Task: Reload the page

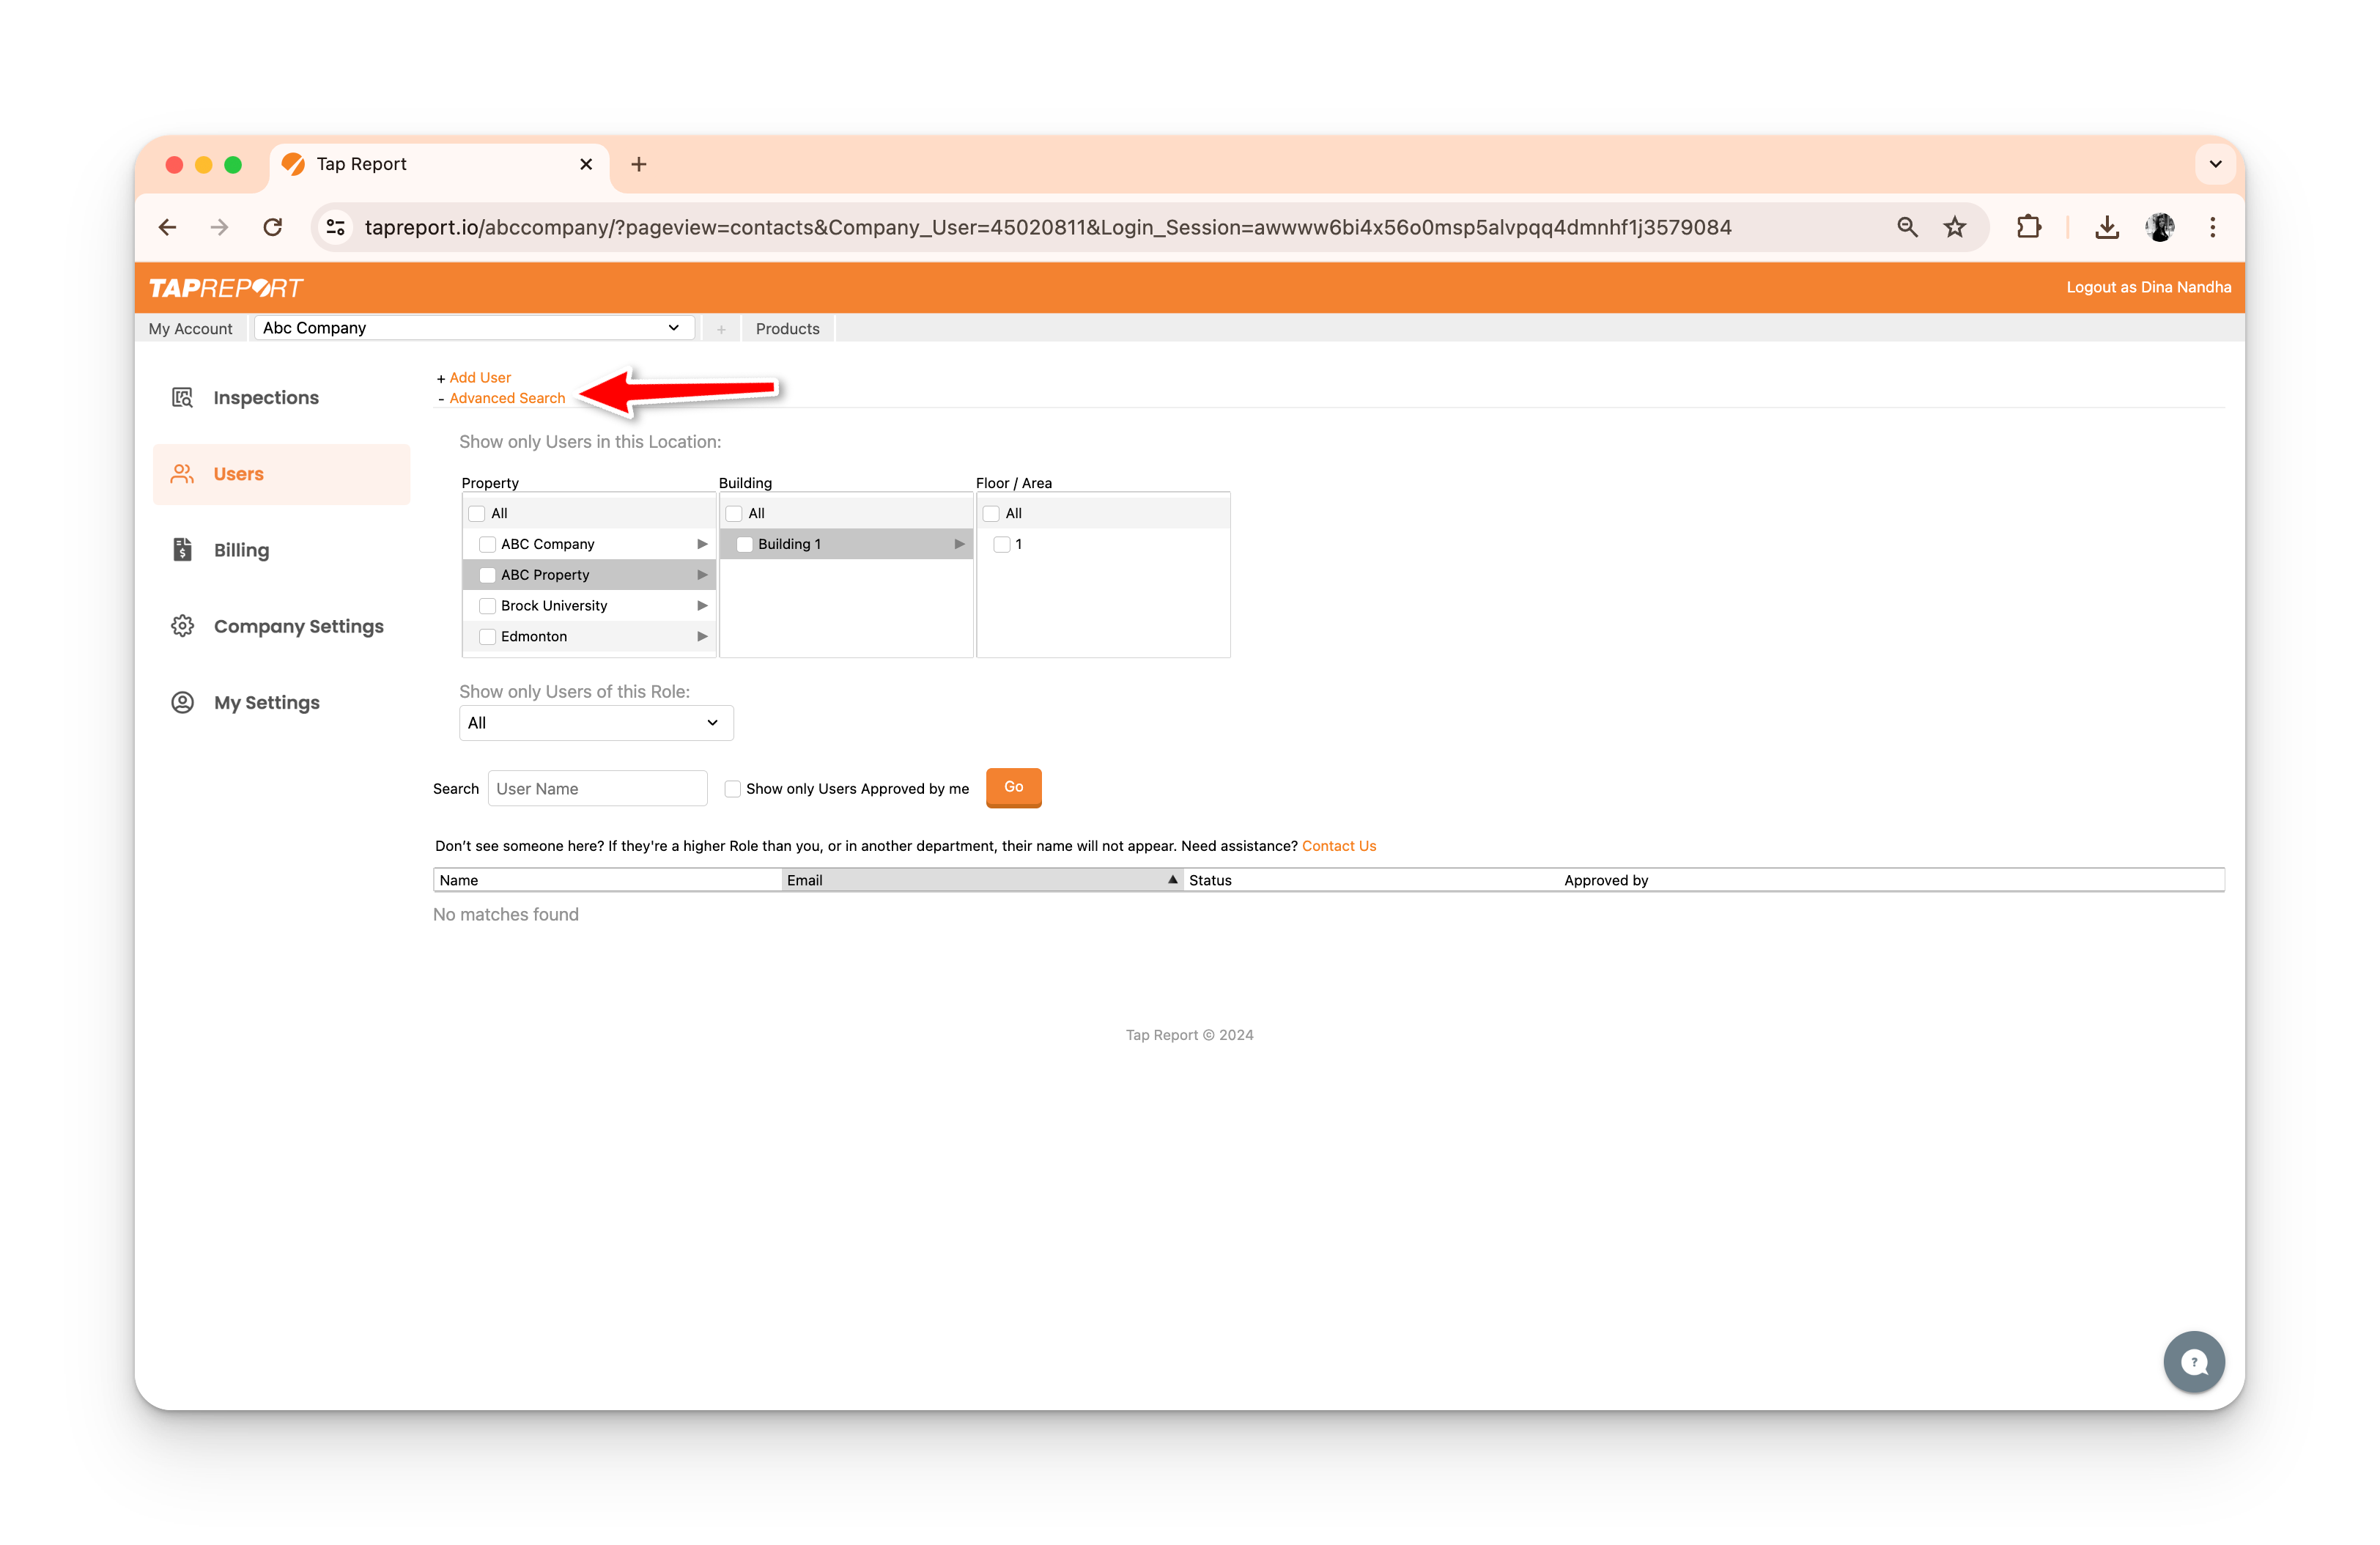Action: 272,228
